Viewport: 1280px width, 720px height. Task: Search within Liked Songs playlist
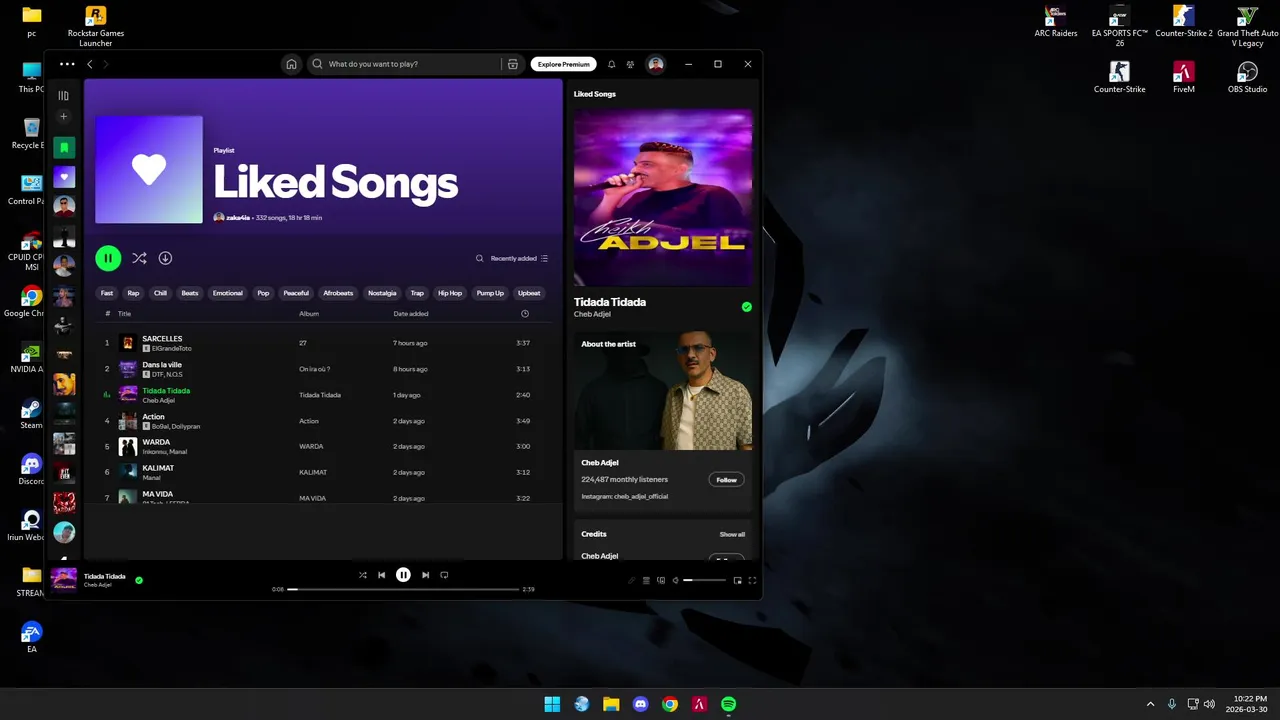click(479, 258)
